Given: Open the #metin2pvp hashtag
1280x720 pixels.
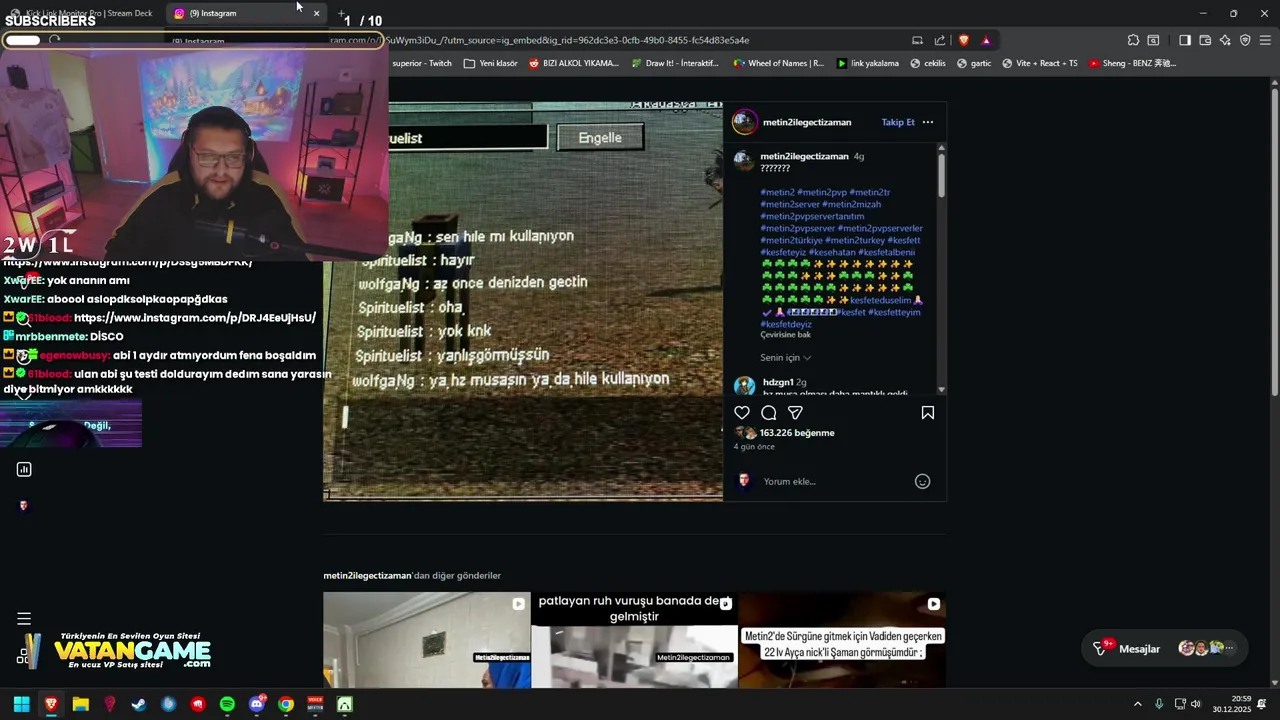Looking at the screenshot, I should pos(823,192).
